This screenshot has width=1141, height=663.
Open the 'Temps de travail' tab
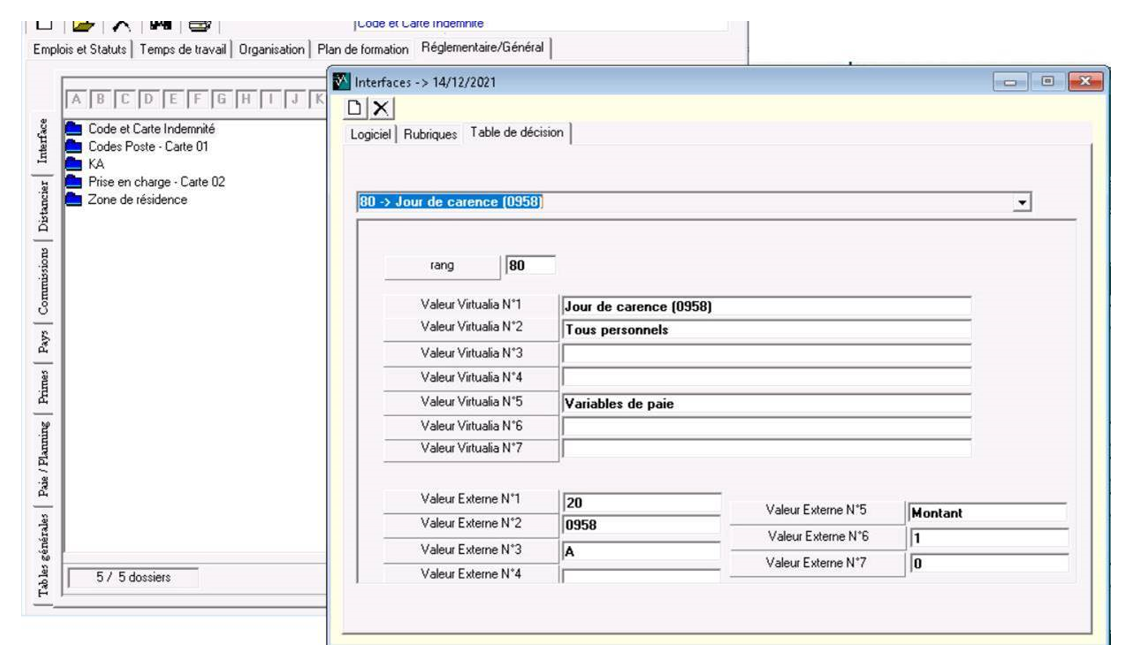(x=184, y=49)
